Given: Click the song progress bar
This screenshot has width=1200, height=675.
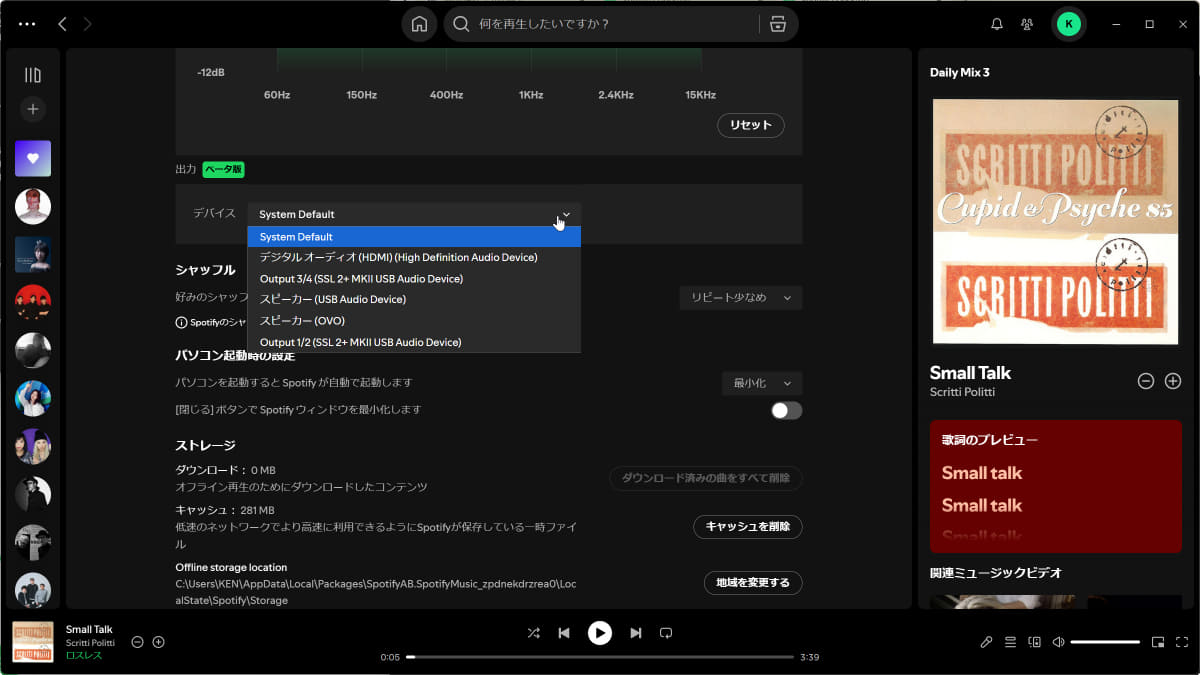Looking at the screenshot, I should 599,657.
